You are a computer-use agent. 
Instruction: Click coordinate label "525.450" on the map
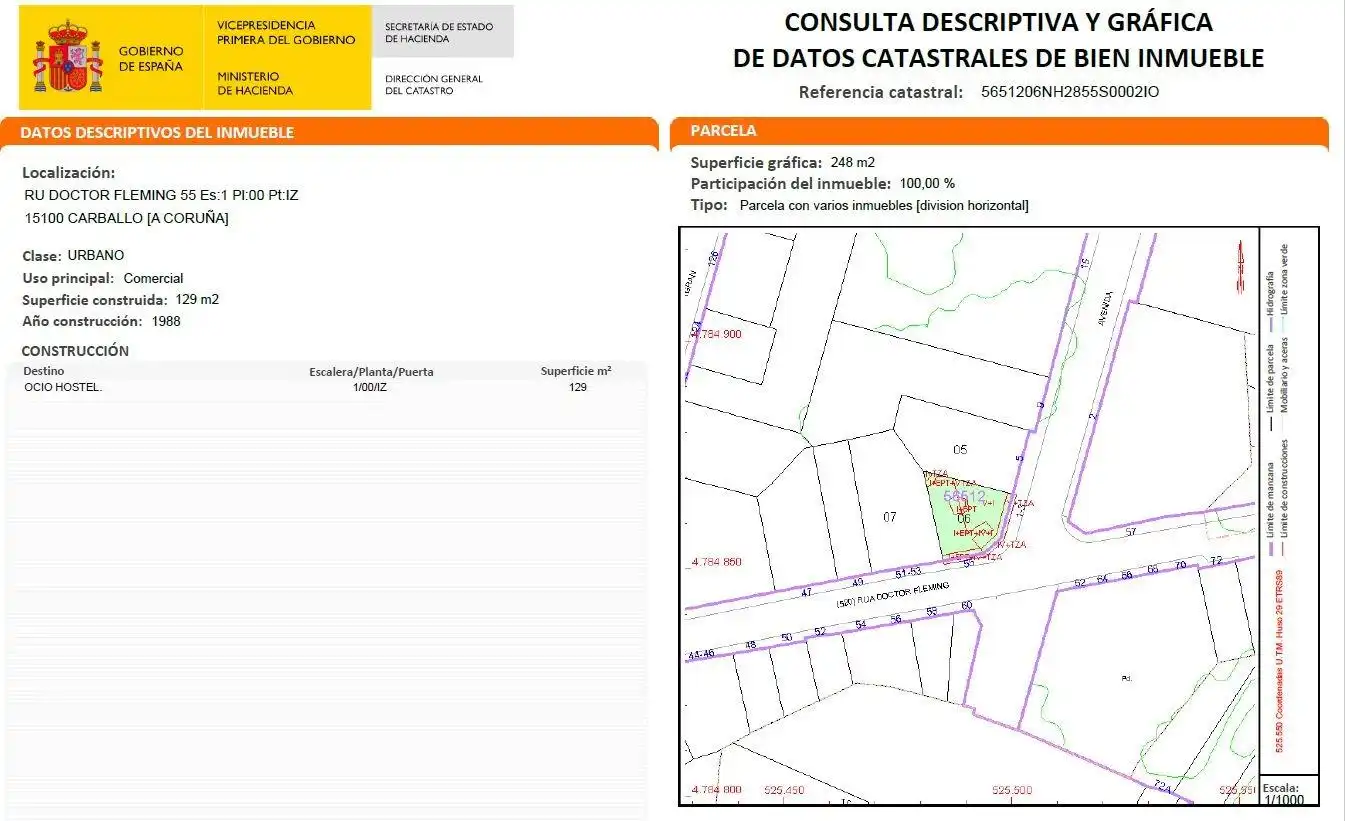click(784, 790)
